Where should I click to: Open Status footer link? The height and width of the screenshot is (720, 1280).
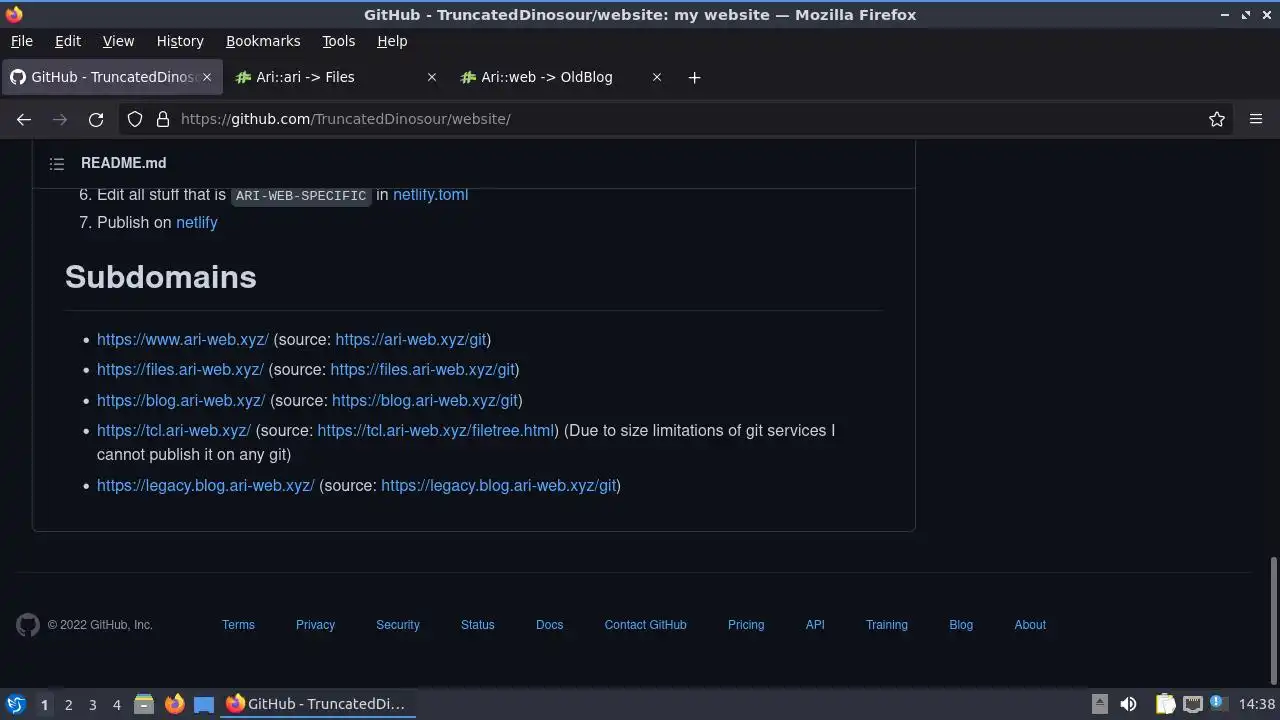(x=478, y=625)
